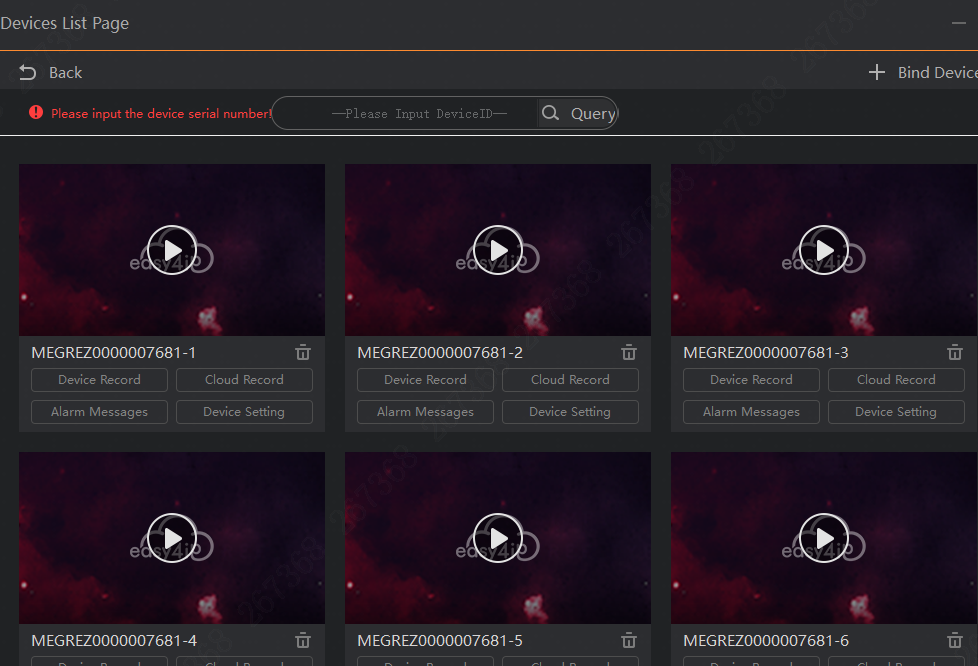Screen dimensions: 978x666
Task: Go back using the Back label
Action: pos(65,73)
